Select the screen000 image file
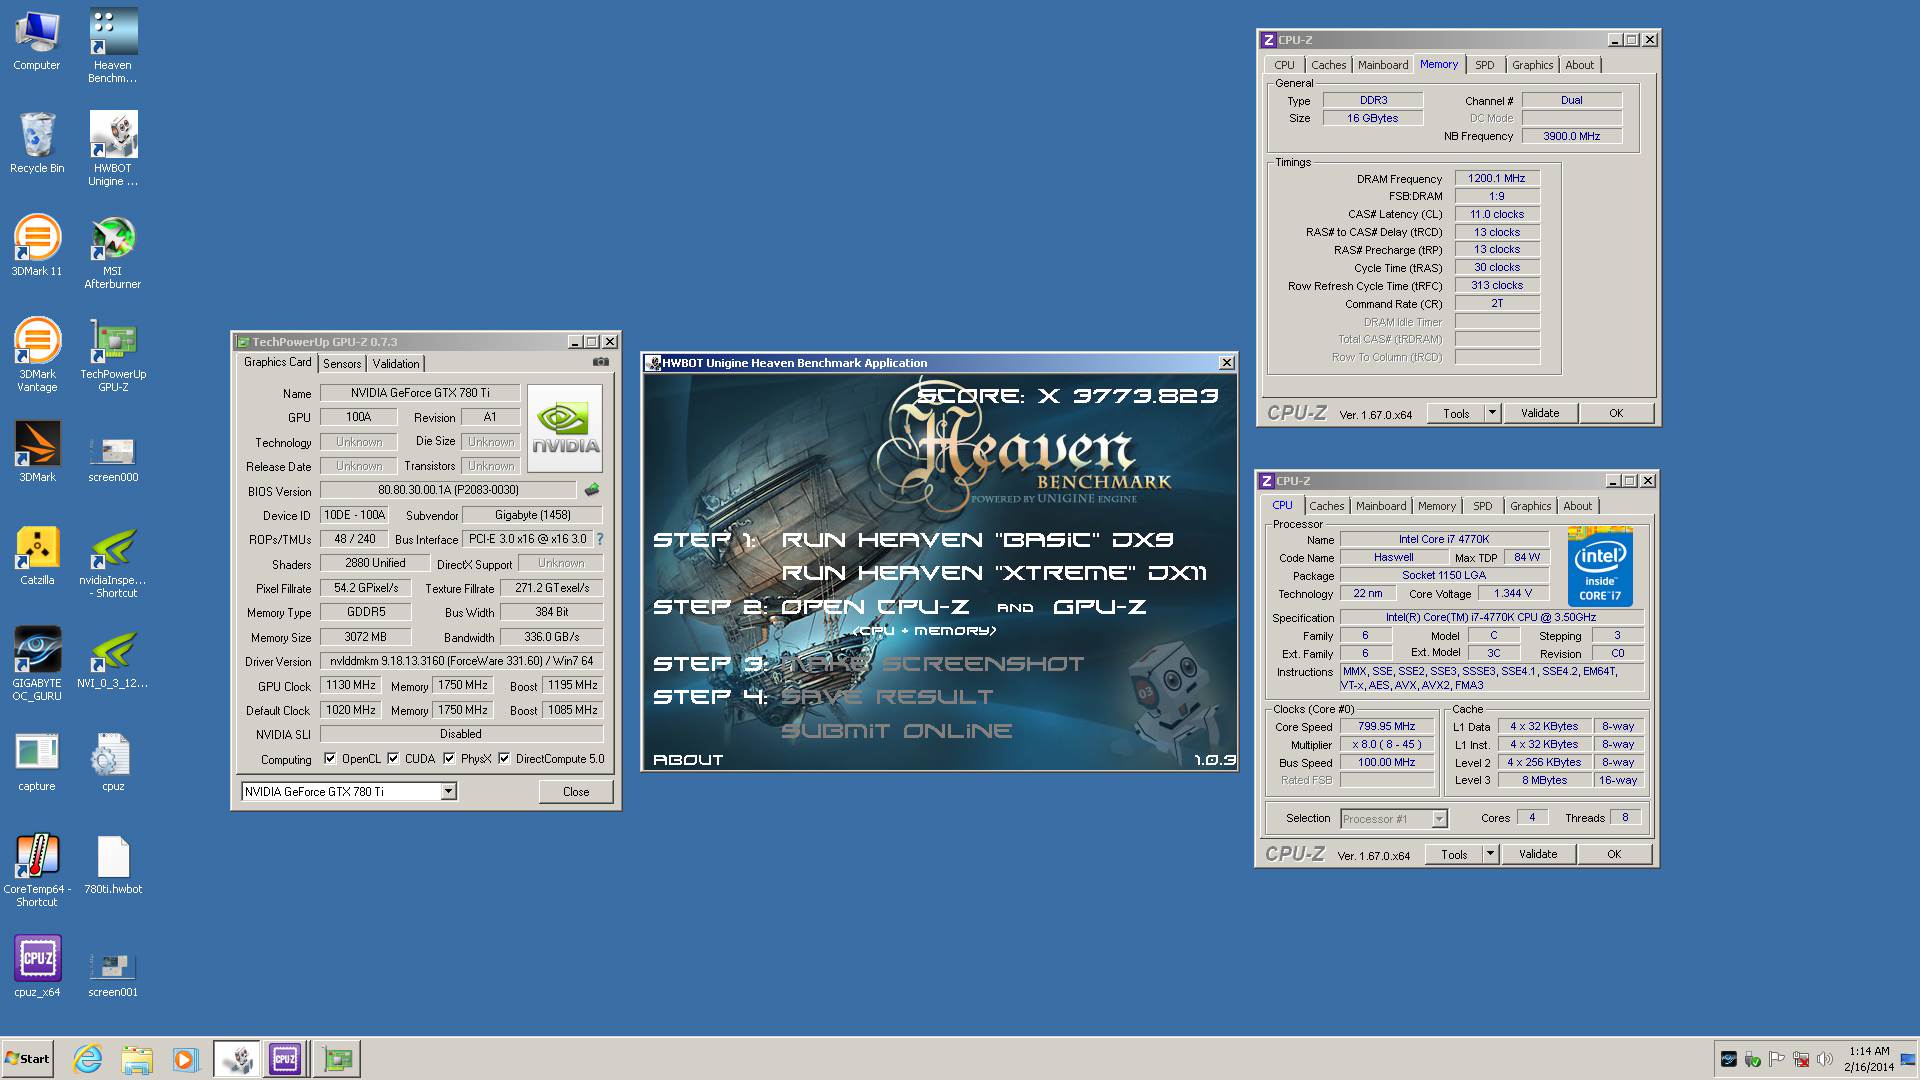 (113, 458)
